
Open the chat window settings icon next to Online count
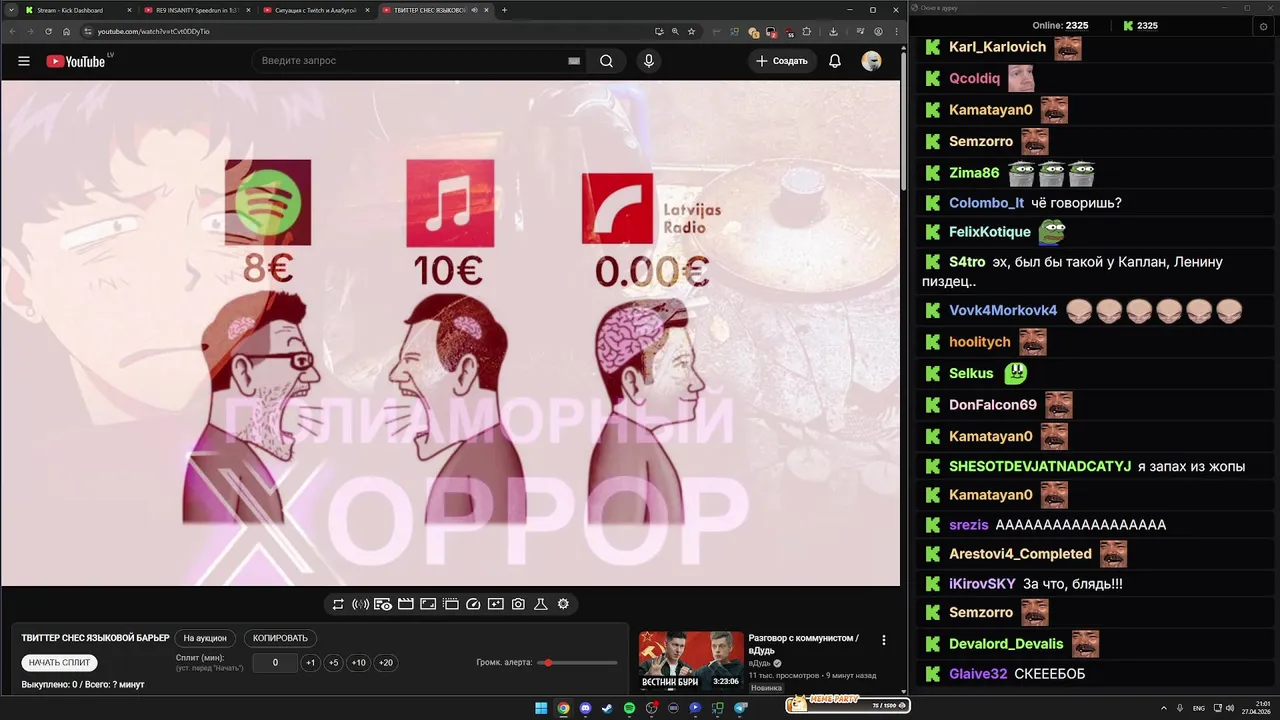[x=1263, y=26]
